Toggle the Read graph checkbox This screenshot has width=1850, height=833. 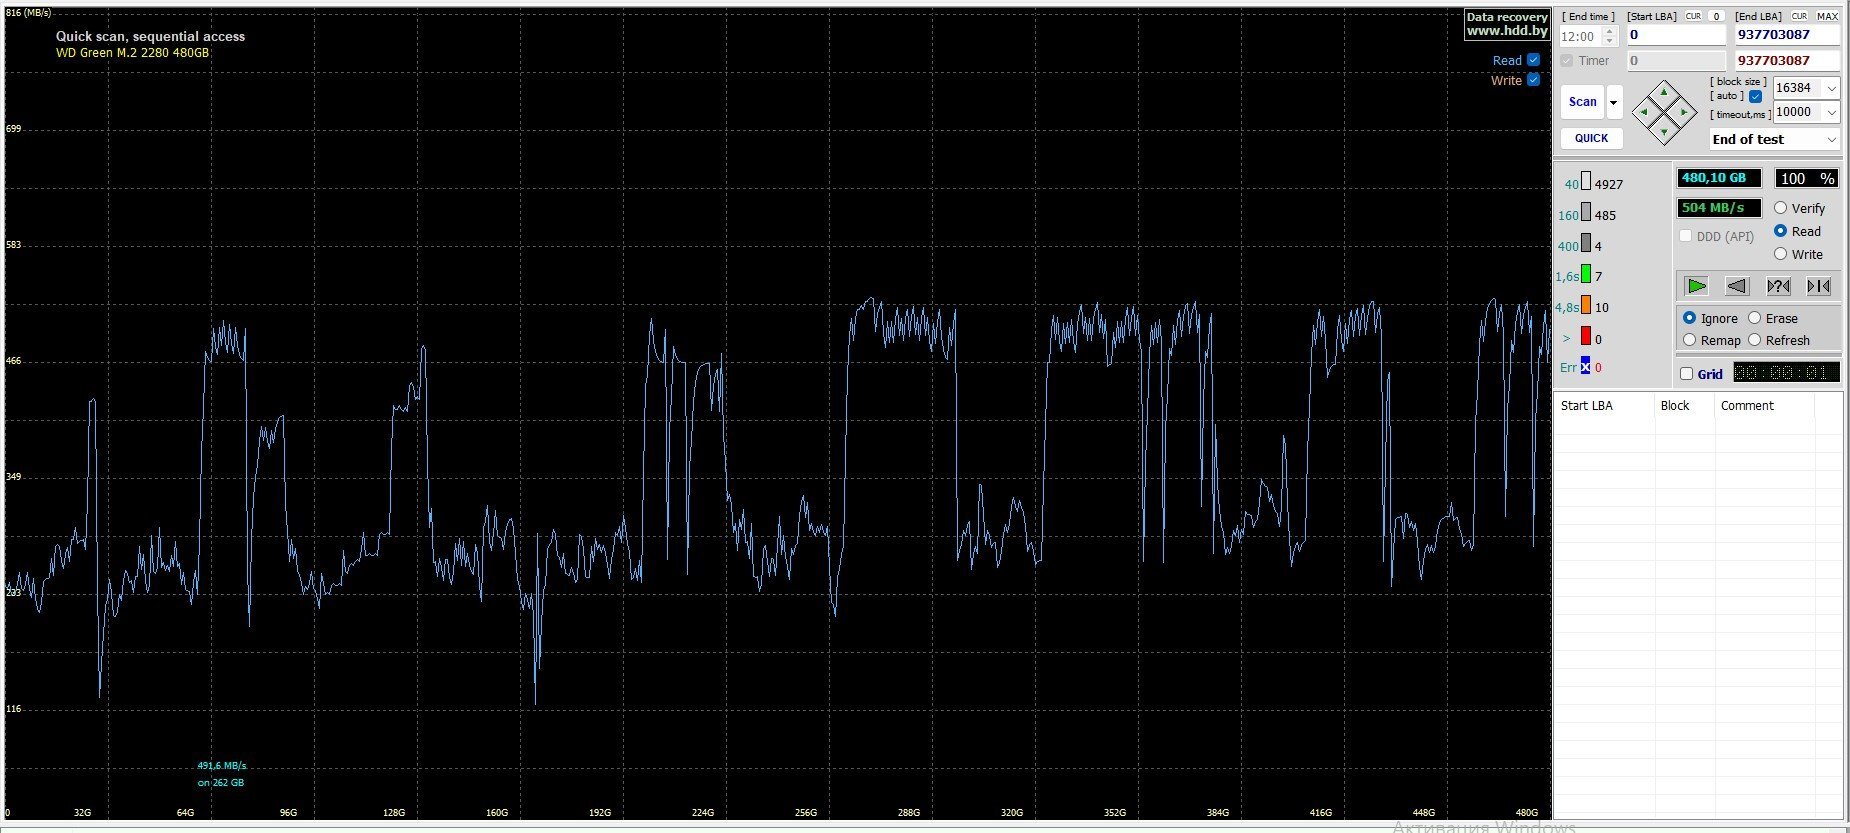1533,60
